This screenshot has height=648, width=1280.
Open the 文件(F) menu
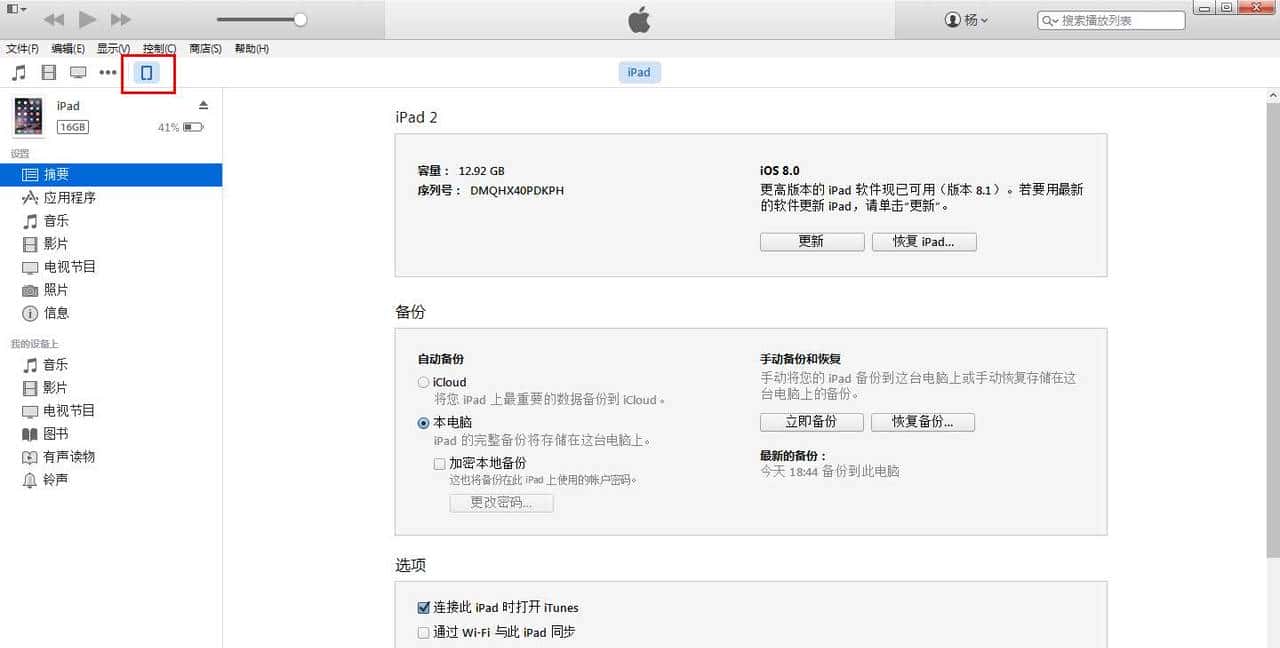point(22,49)
